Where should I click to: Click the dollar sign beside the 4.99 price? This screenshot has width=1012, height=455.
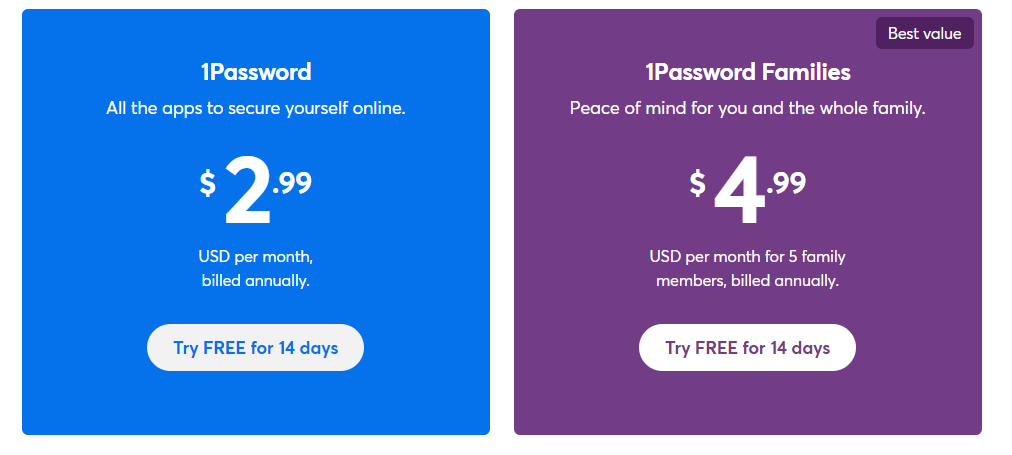point(698,183)
